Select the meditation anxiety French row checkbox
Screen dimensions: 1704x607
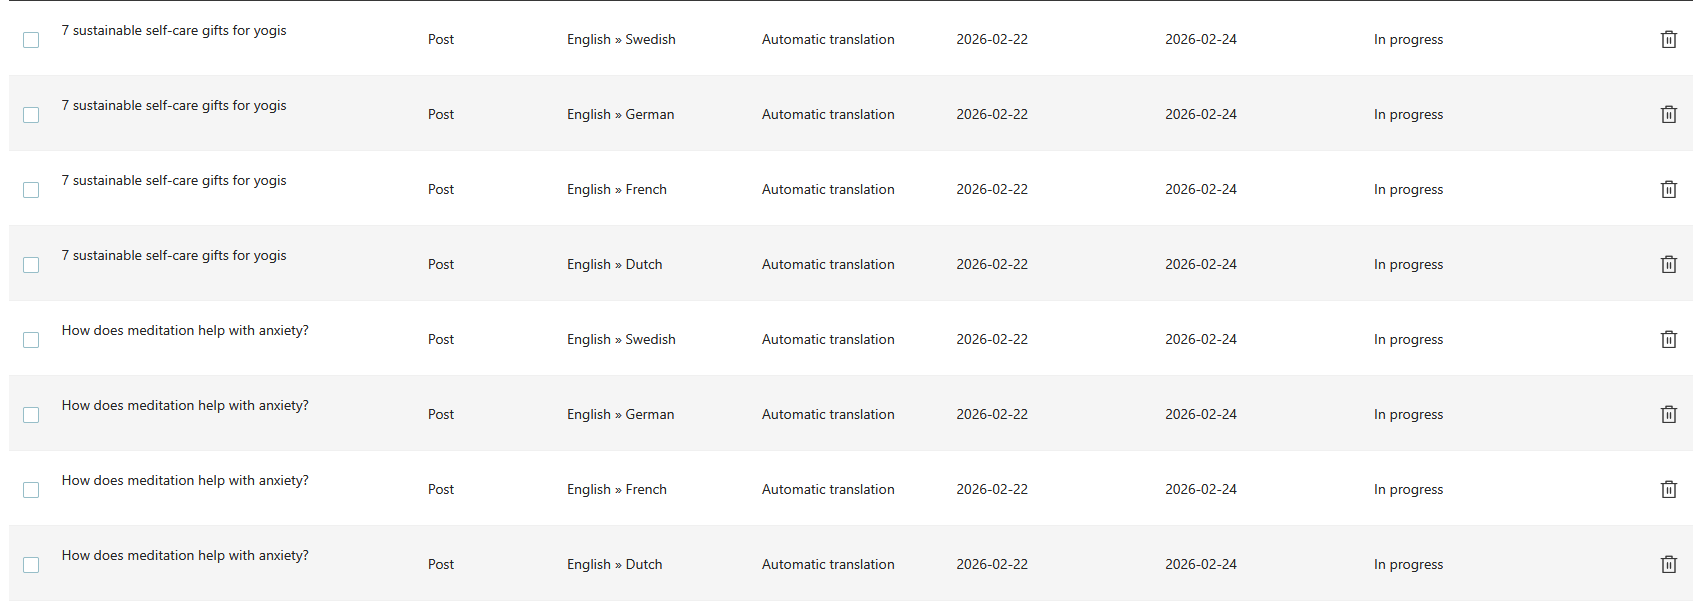tap(31, 490)
